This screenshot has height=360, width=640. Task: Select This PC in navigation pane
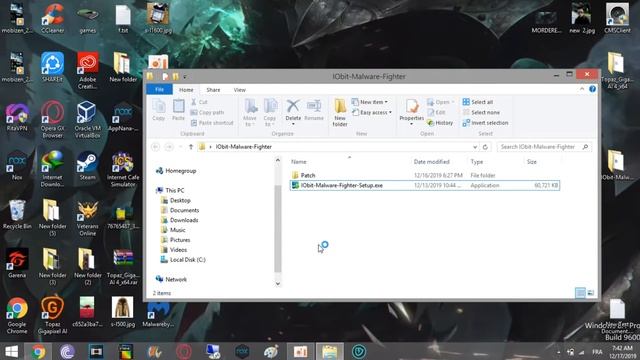pos(170,190)
